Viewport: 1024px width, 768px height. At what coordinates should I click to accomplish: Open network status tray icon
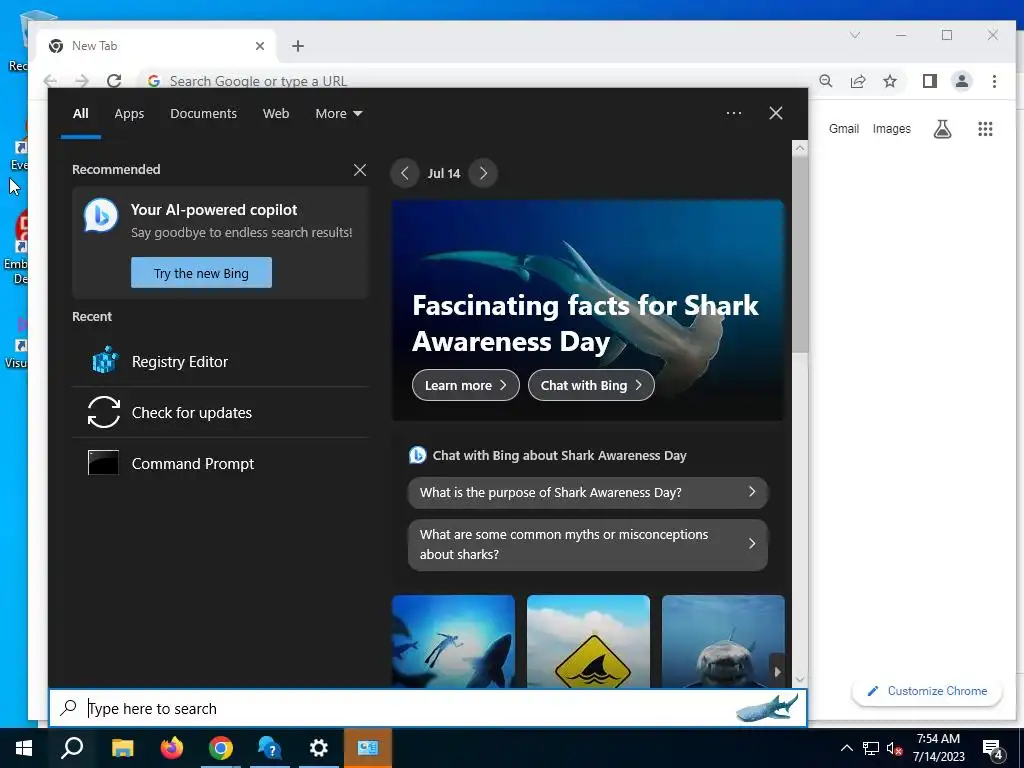871,748
